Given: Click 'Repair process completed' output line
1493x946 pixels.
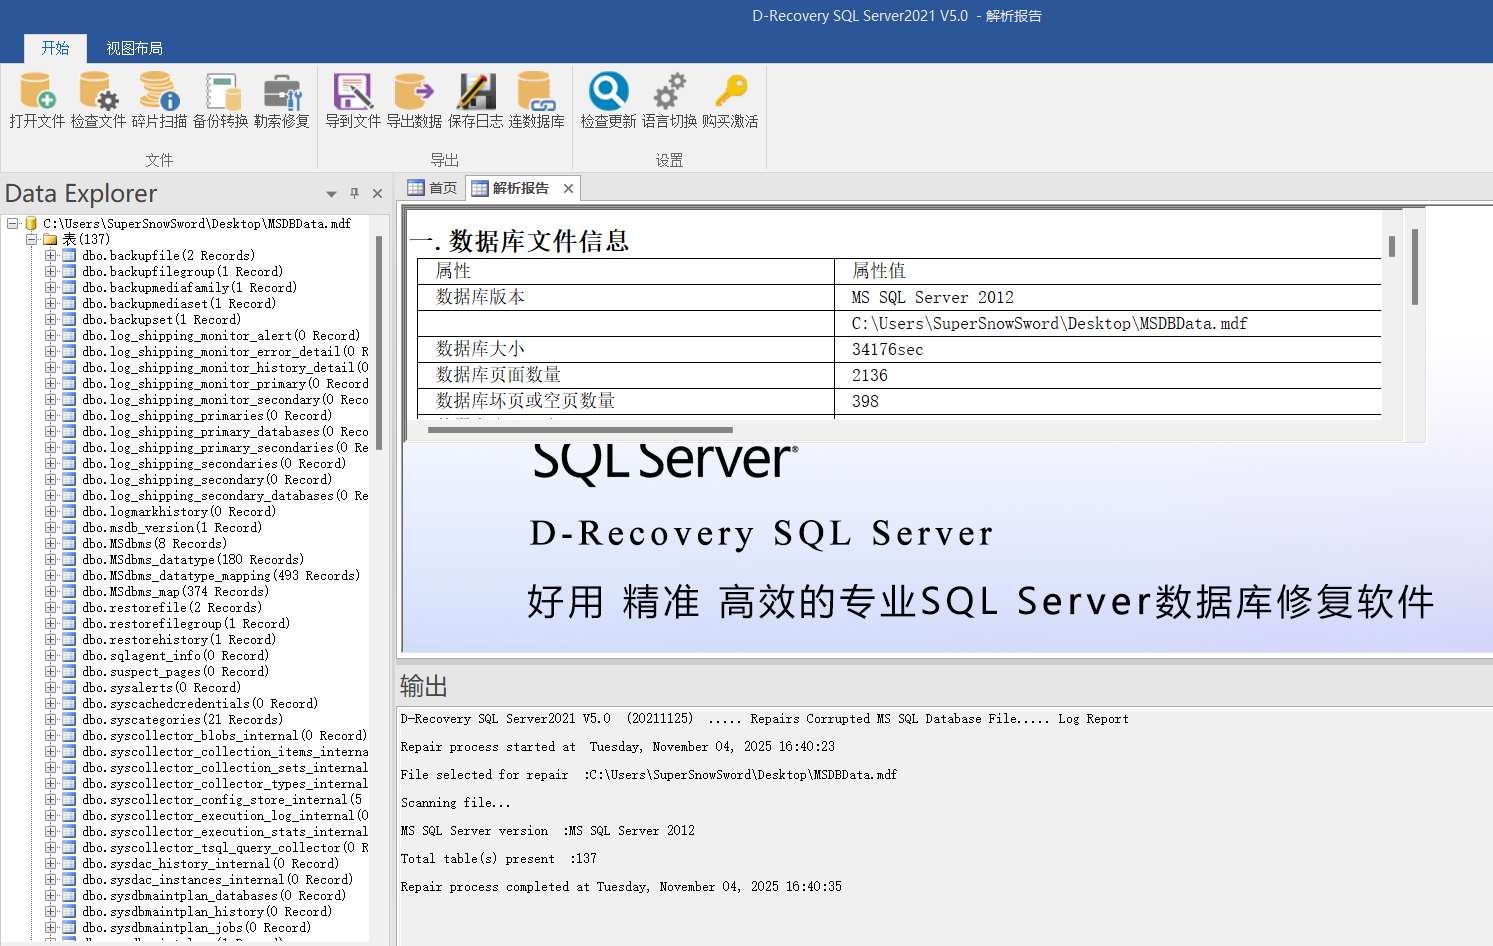Looking at the screenshot, I should 621,887.
